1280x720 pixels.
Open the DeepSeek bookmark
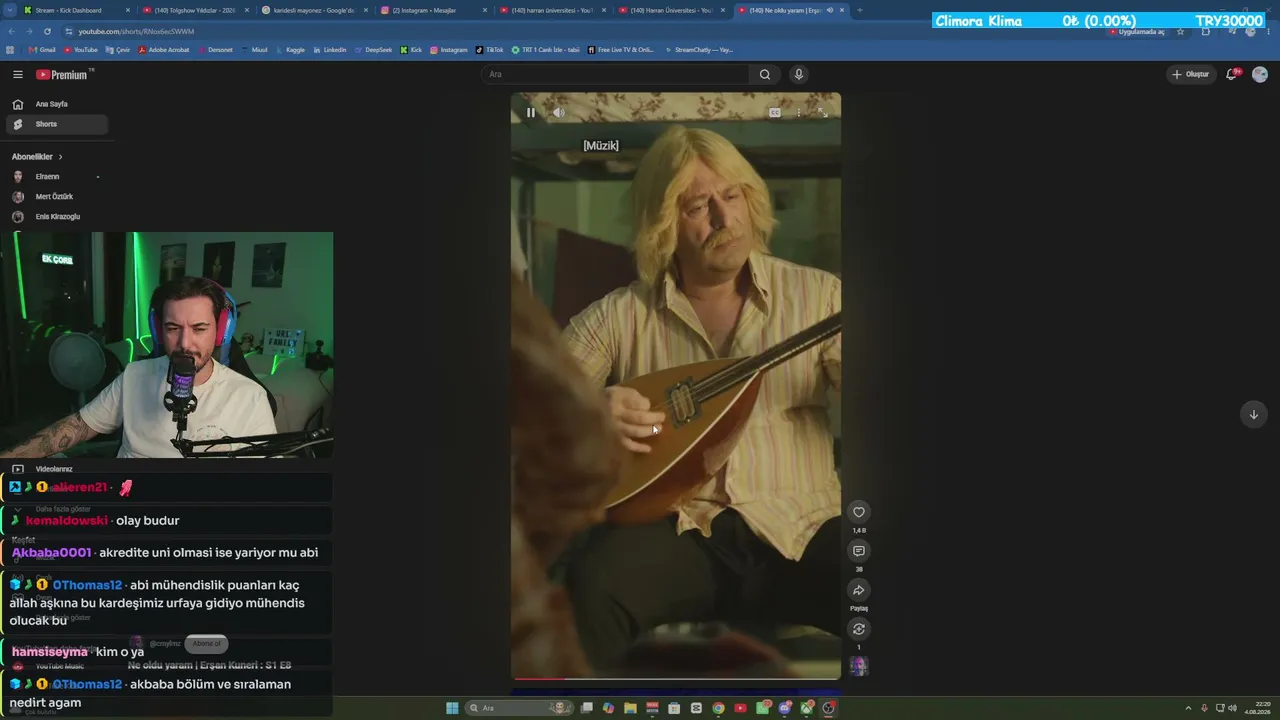(x=374, y=49)
